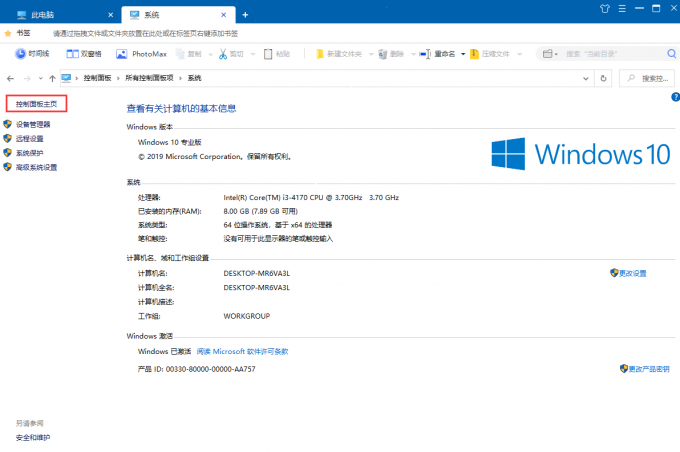The width and height of the screenshot is (680, 452).
Task: Launch PhotoMax from the toolbar
Action: 141,54
